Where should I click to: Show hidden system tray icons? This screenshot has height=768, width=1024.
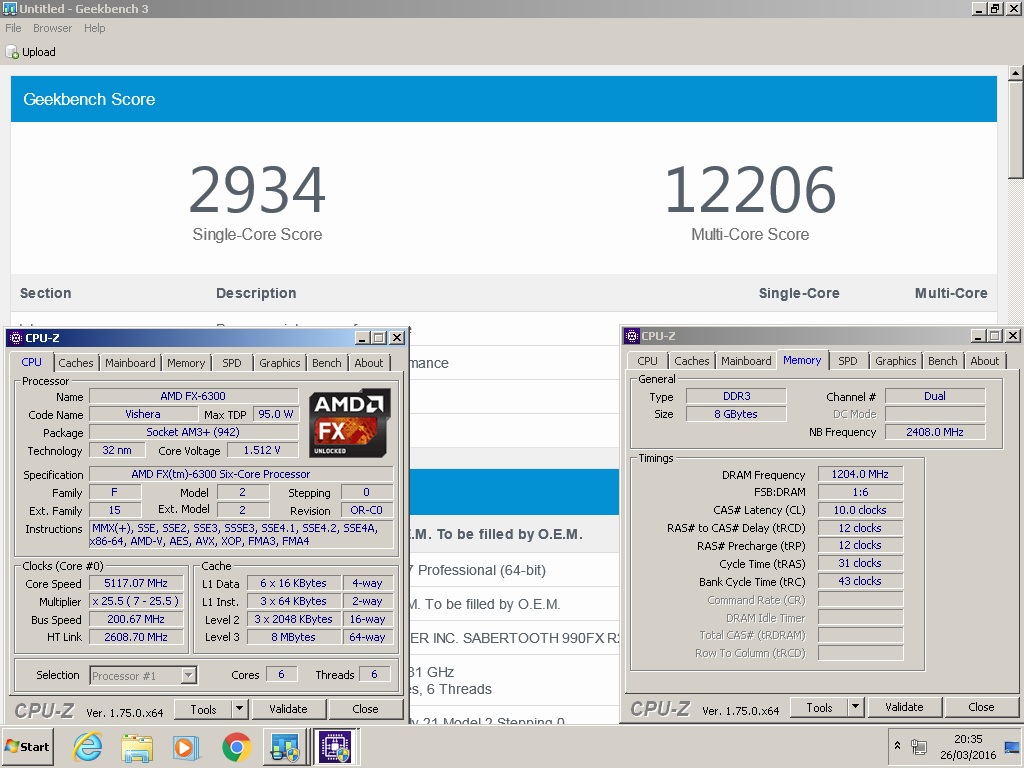tap(897, 745)
